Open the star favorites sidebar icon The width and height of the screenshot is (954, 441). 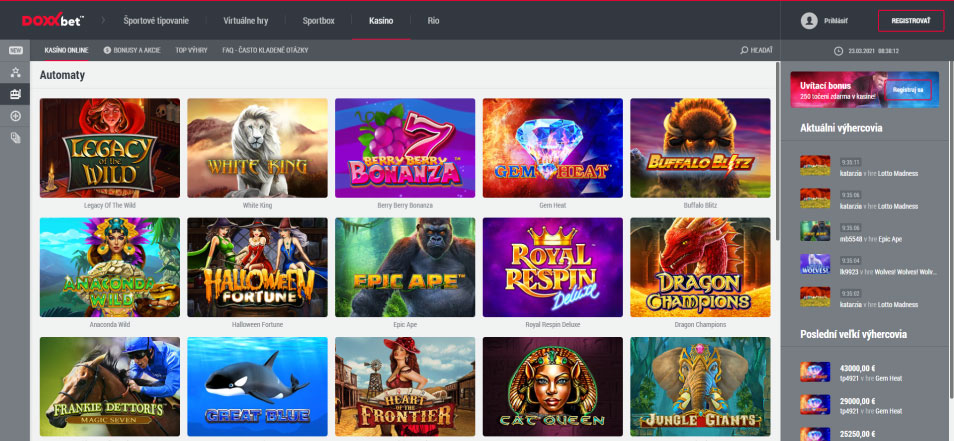click(15, 72)
